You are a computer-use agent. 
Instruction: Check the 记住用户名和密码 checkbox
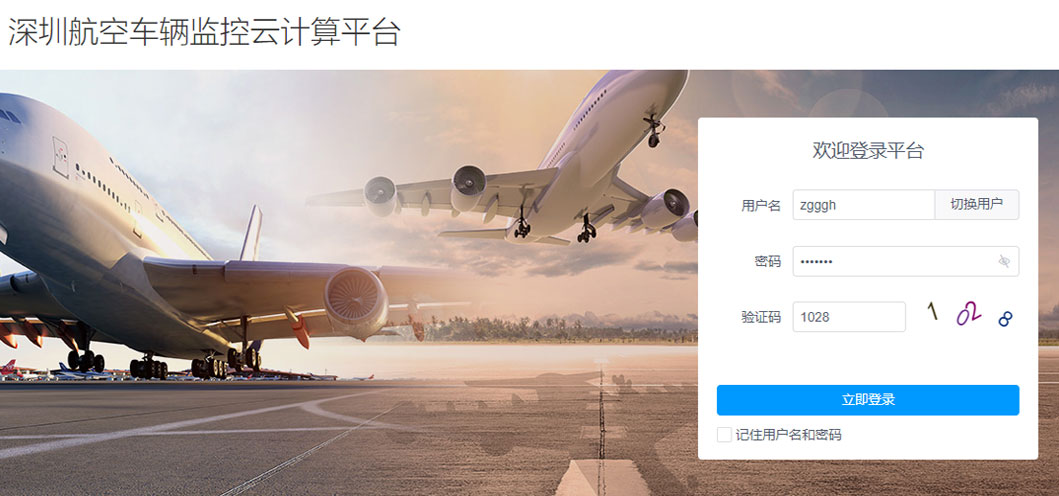pos(724,435)
